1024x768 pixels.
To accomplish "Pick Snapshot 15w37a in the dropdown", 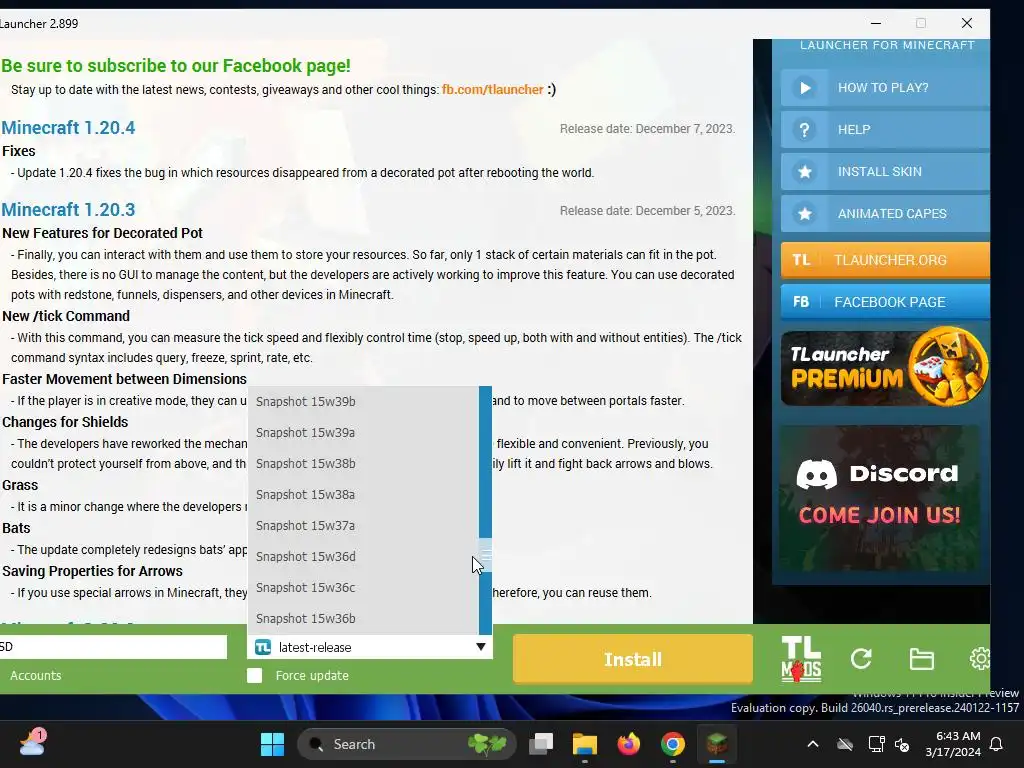I will pyautogui.click(x=363, y=526).
